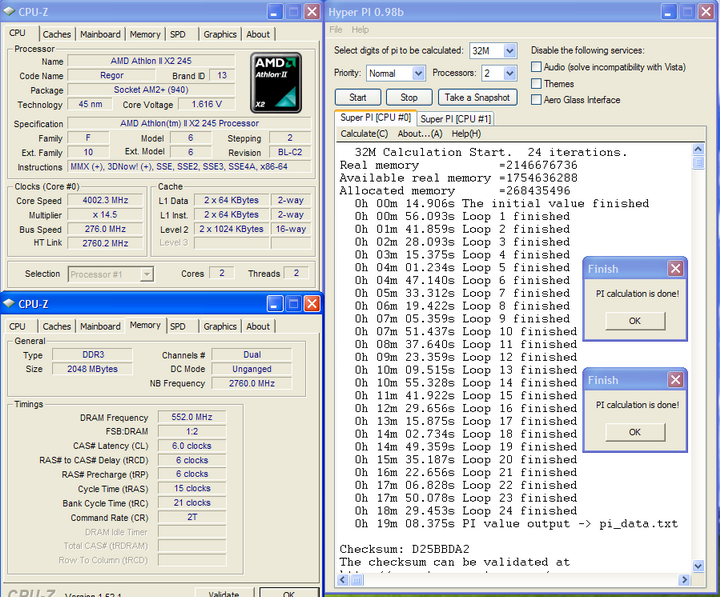Screen dimensions: 720x597
Task: Open the pi digits dropdown showing 32M
Action: click(509, 50)
